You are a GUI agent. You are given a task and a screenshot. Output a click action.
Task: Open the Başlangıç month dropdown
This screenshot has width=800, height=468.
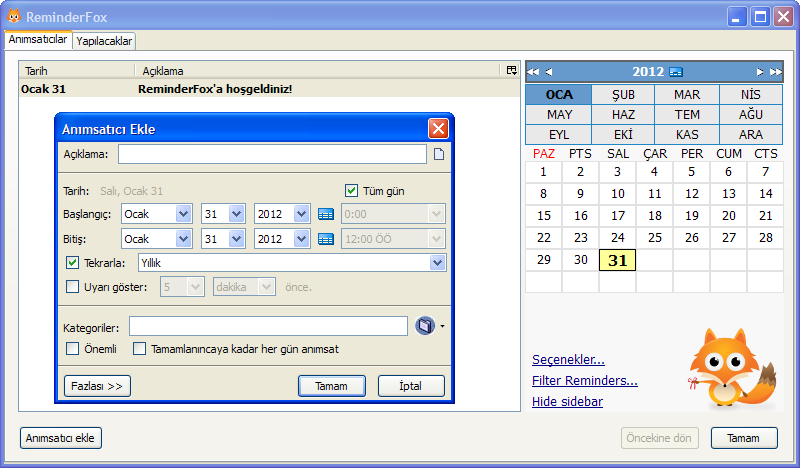183,213
